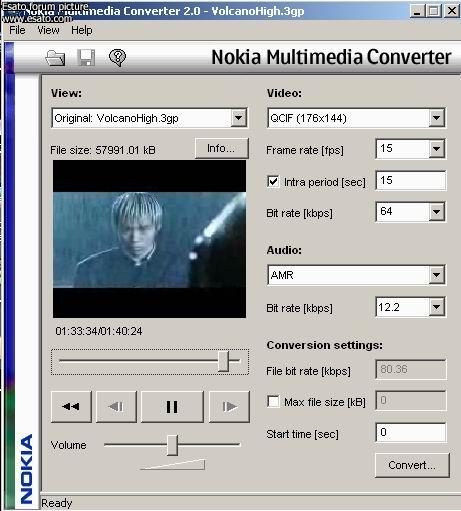Open the File menu

(x=17, y=30)
